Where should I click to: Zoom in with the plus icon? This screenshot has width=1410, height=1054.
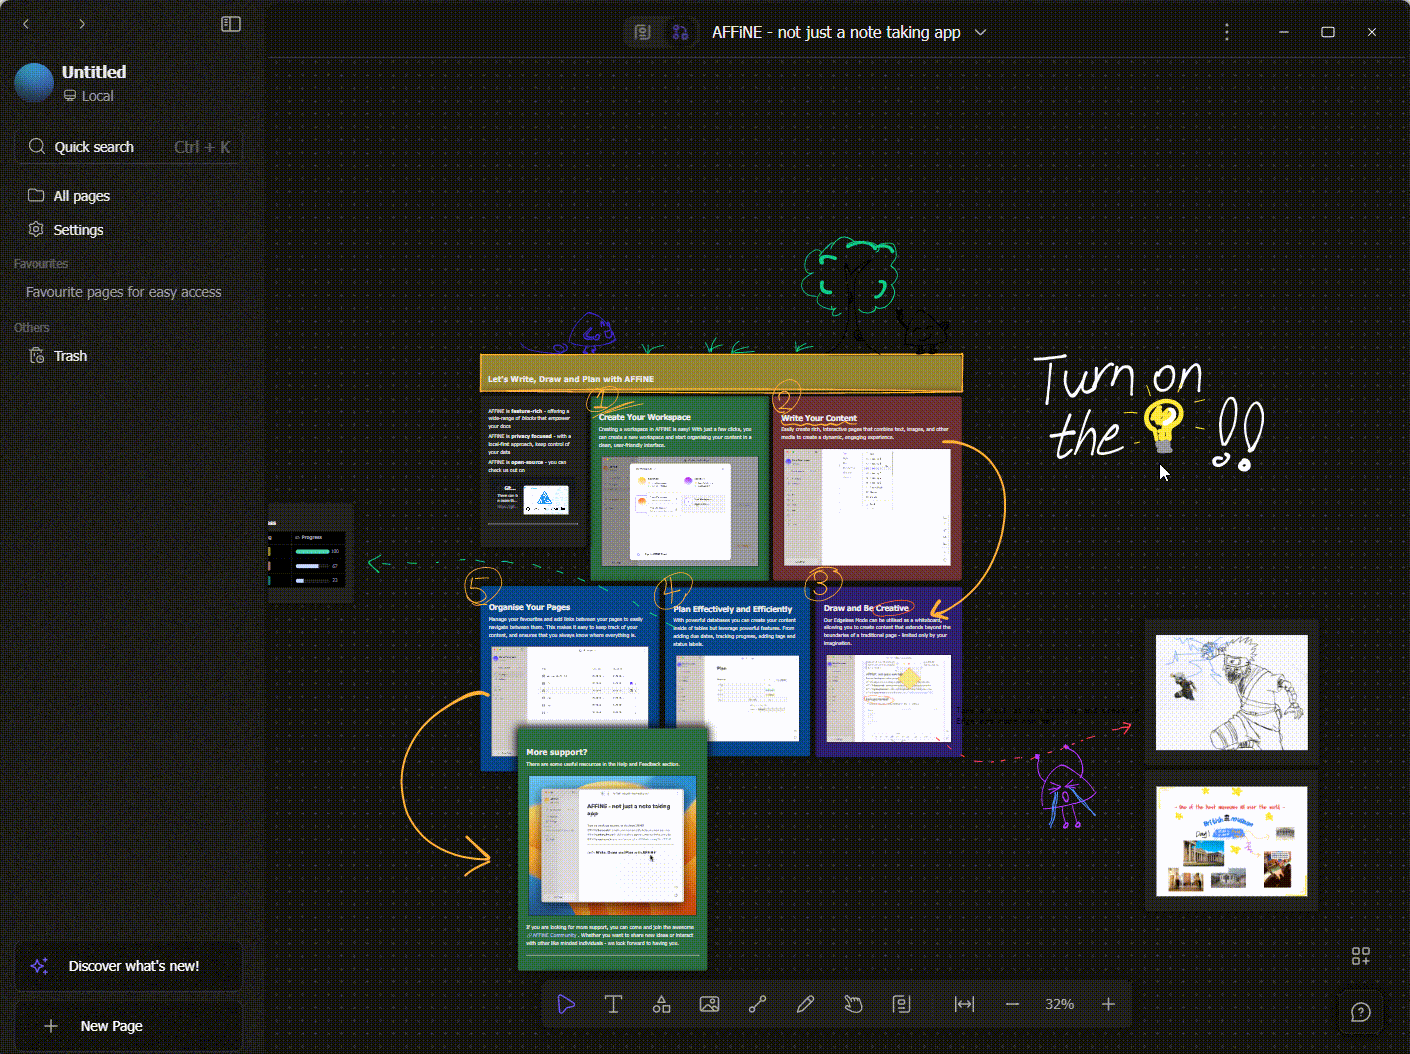click(1108, 1004)
